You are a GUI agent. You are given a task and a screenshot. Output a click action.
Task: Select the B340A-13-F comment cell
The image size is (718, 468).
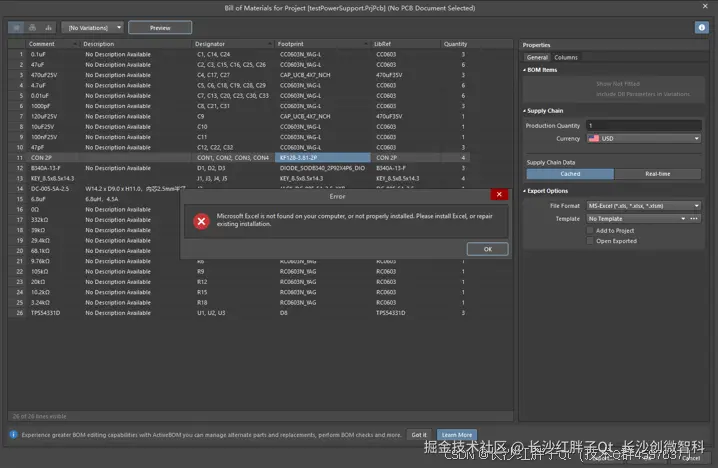coord(54,168)
